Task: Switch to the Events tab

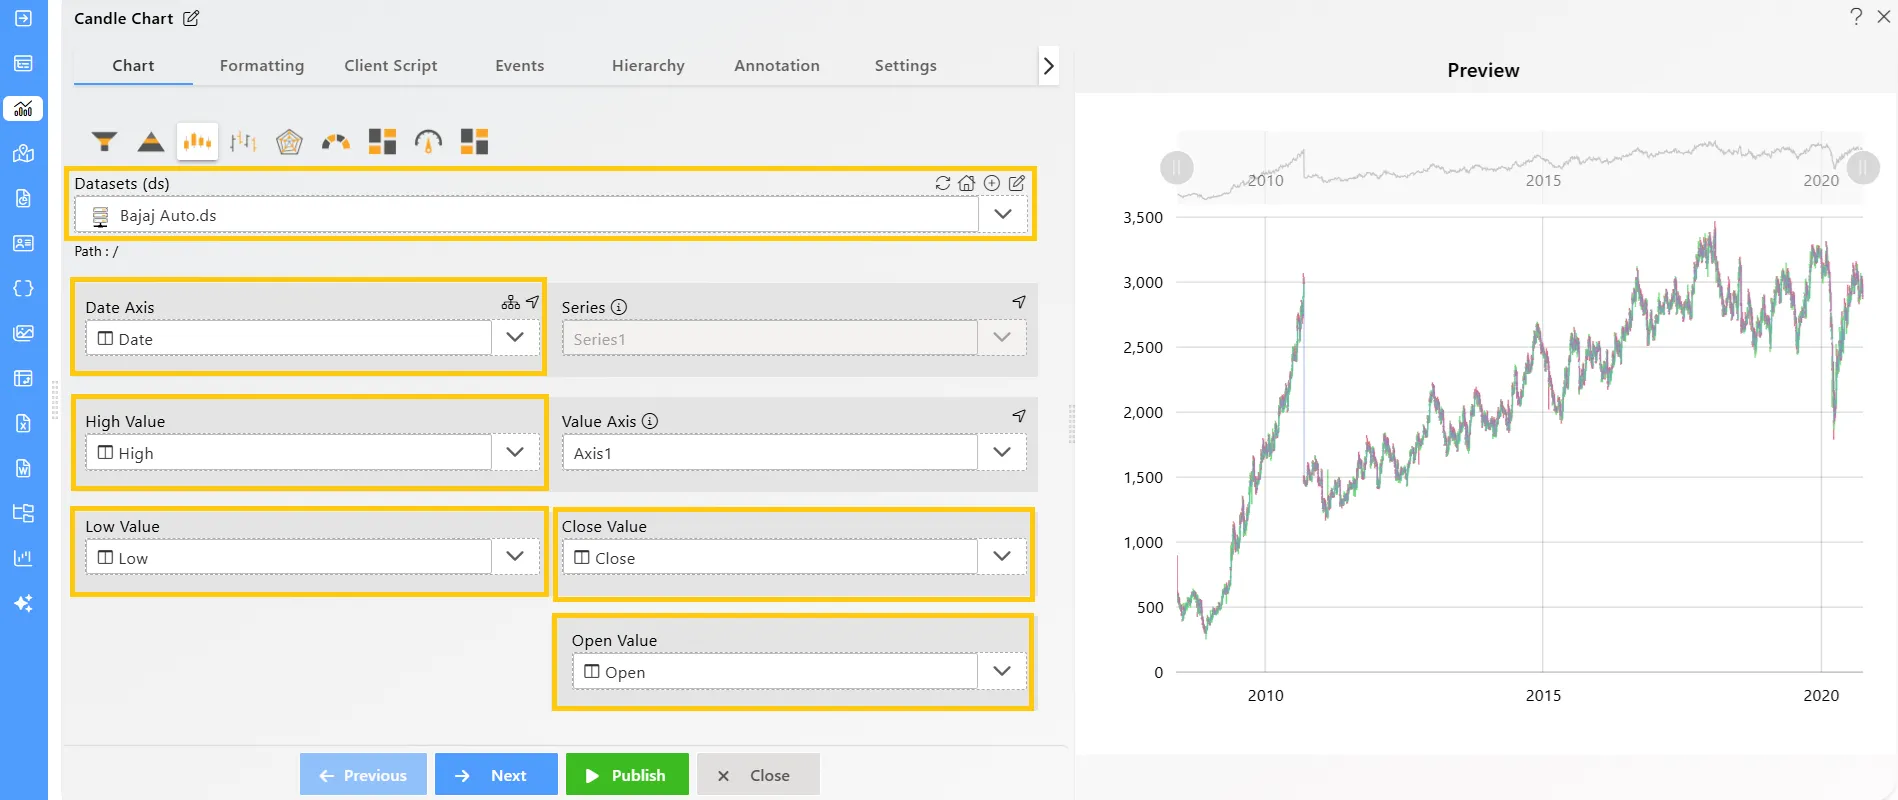Action: click(x=520, y=65)
